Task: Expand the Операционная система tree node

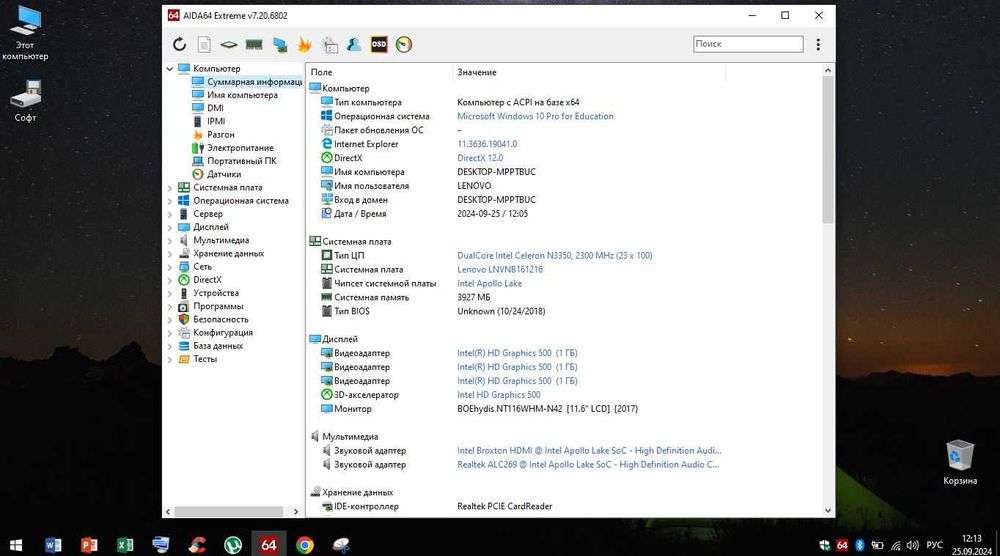Action: pos(170,201)
